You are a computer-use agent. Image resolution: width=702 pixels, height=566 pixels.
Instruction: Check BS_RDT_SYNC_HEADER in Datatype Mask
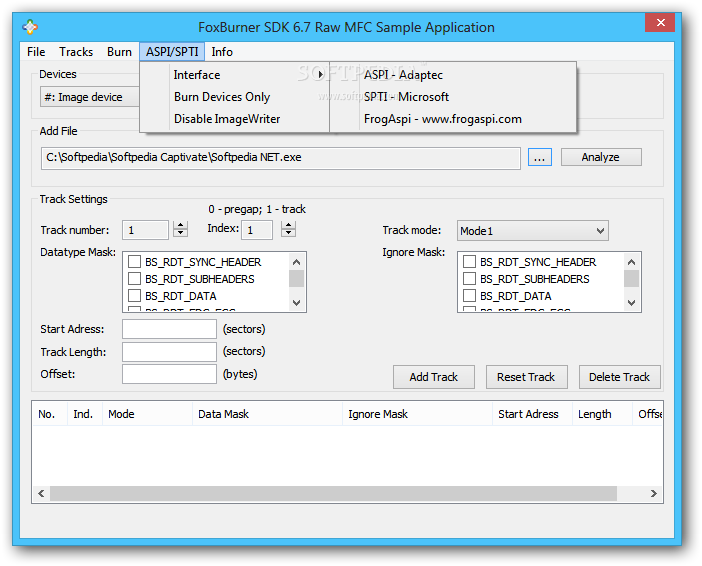point(135,262)
